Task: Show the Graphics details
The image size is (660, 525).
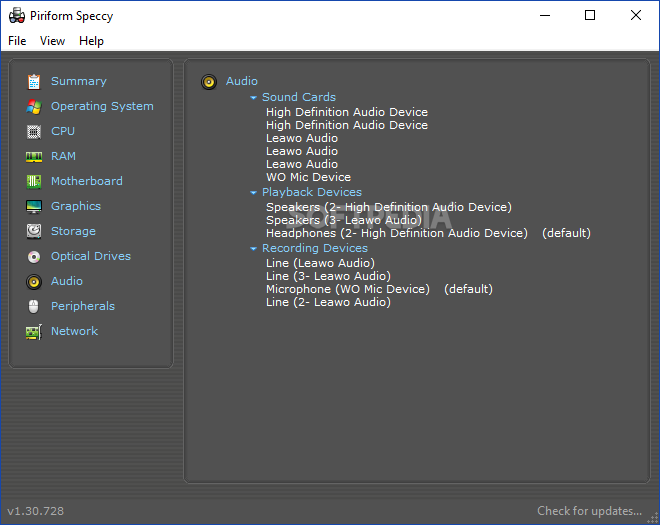Action: click(x=76, y=206)
